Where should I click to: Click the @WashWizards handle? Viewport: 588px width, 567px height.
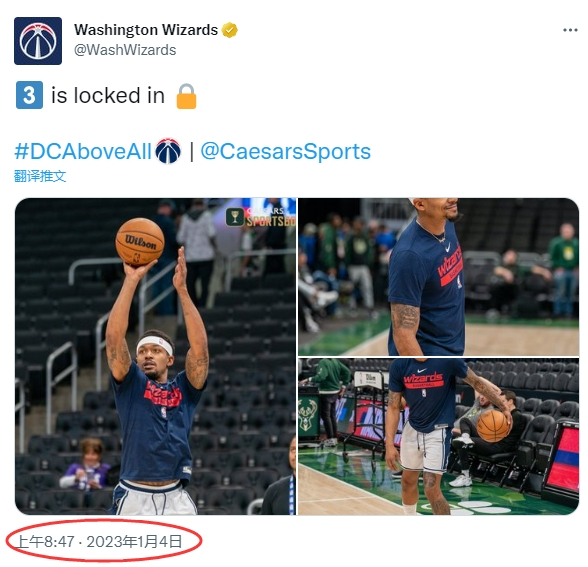[x=125, y=50]
